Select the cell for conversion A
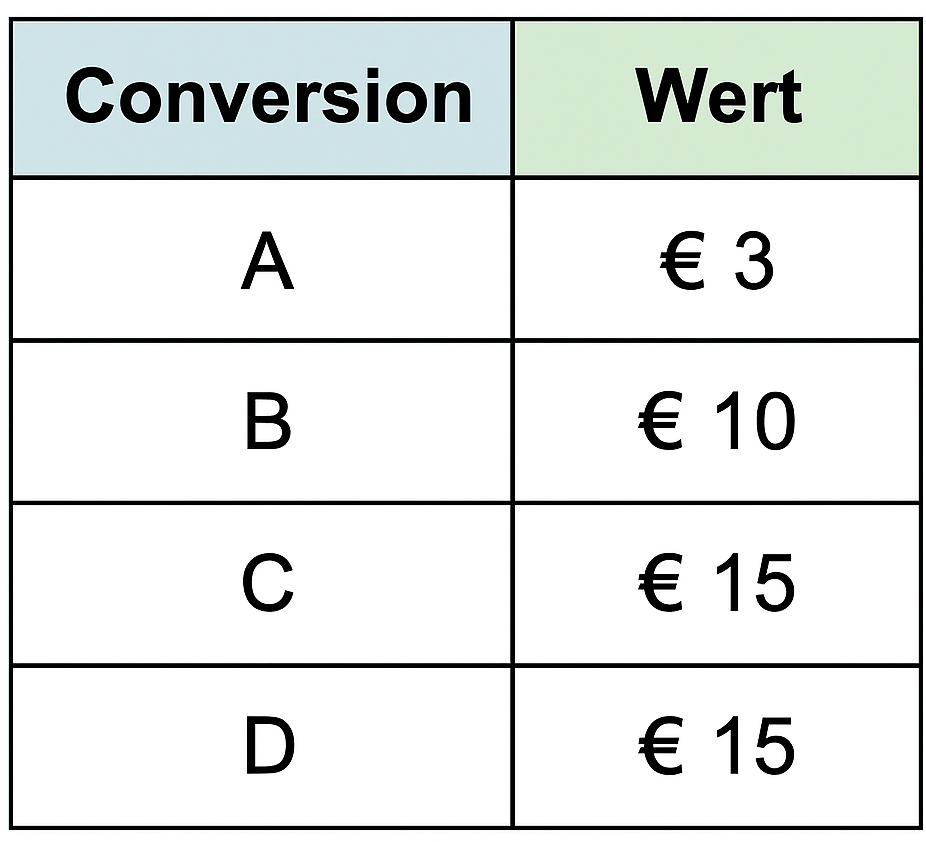 pyautogui.click(x=267, y=262)
